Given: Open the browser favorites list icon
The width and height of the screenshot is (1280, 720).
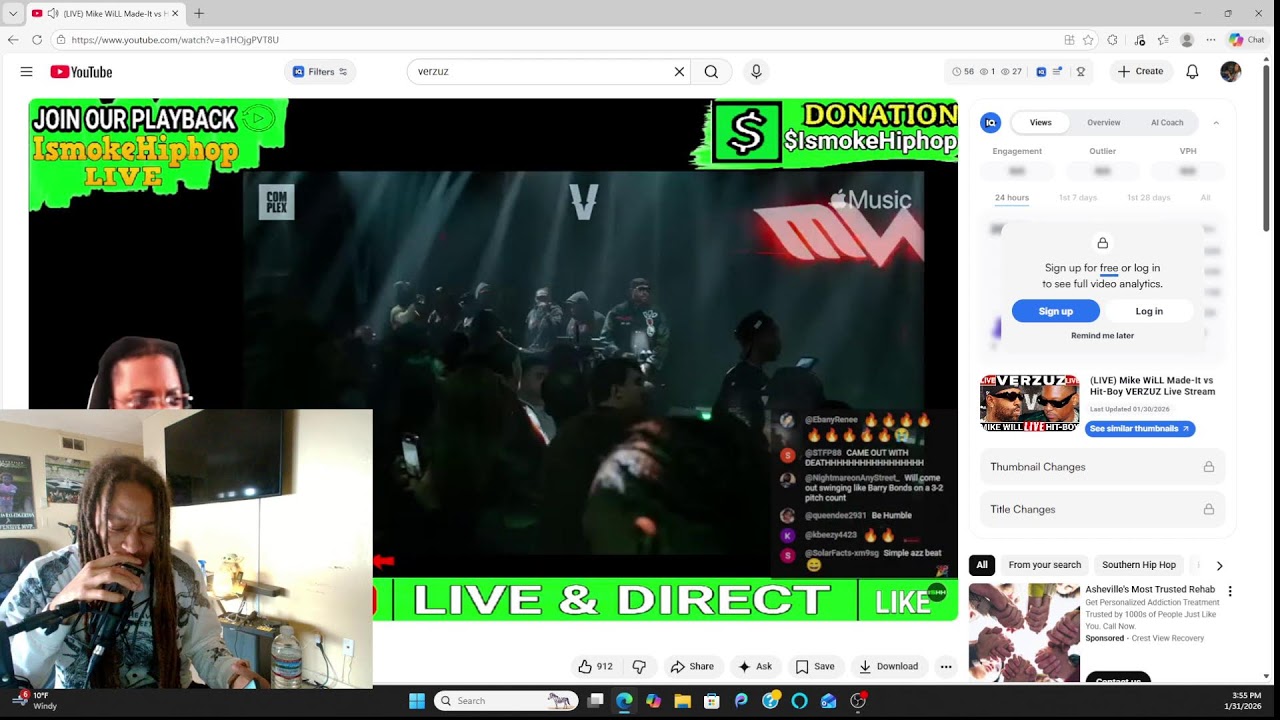Looking at the screenshot, I should (1163, 40).
